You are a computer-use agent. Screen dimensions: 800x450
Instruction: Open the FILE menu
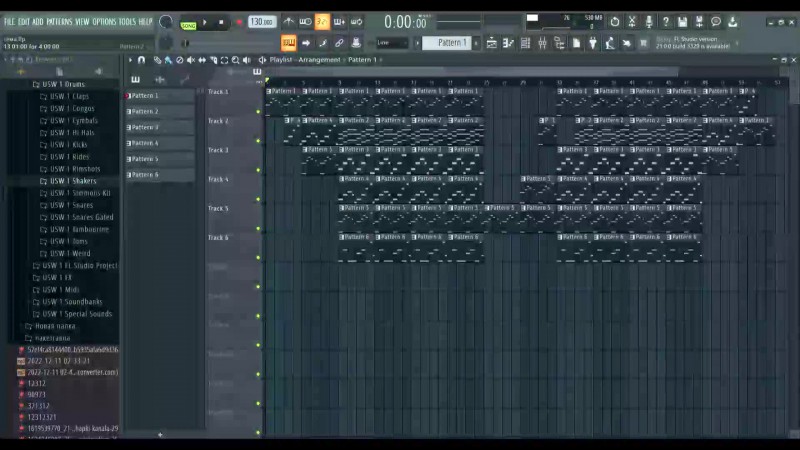(x=9, y=22)
